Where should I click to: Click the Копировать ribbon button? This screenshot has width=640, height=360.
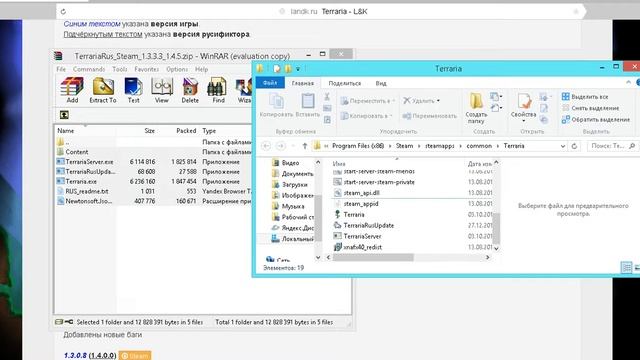[x=276, y=105]
